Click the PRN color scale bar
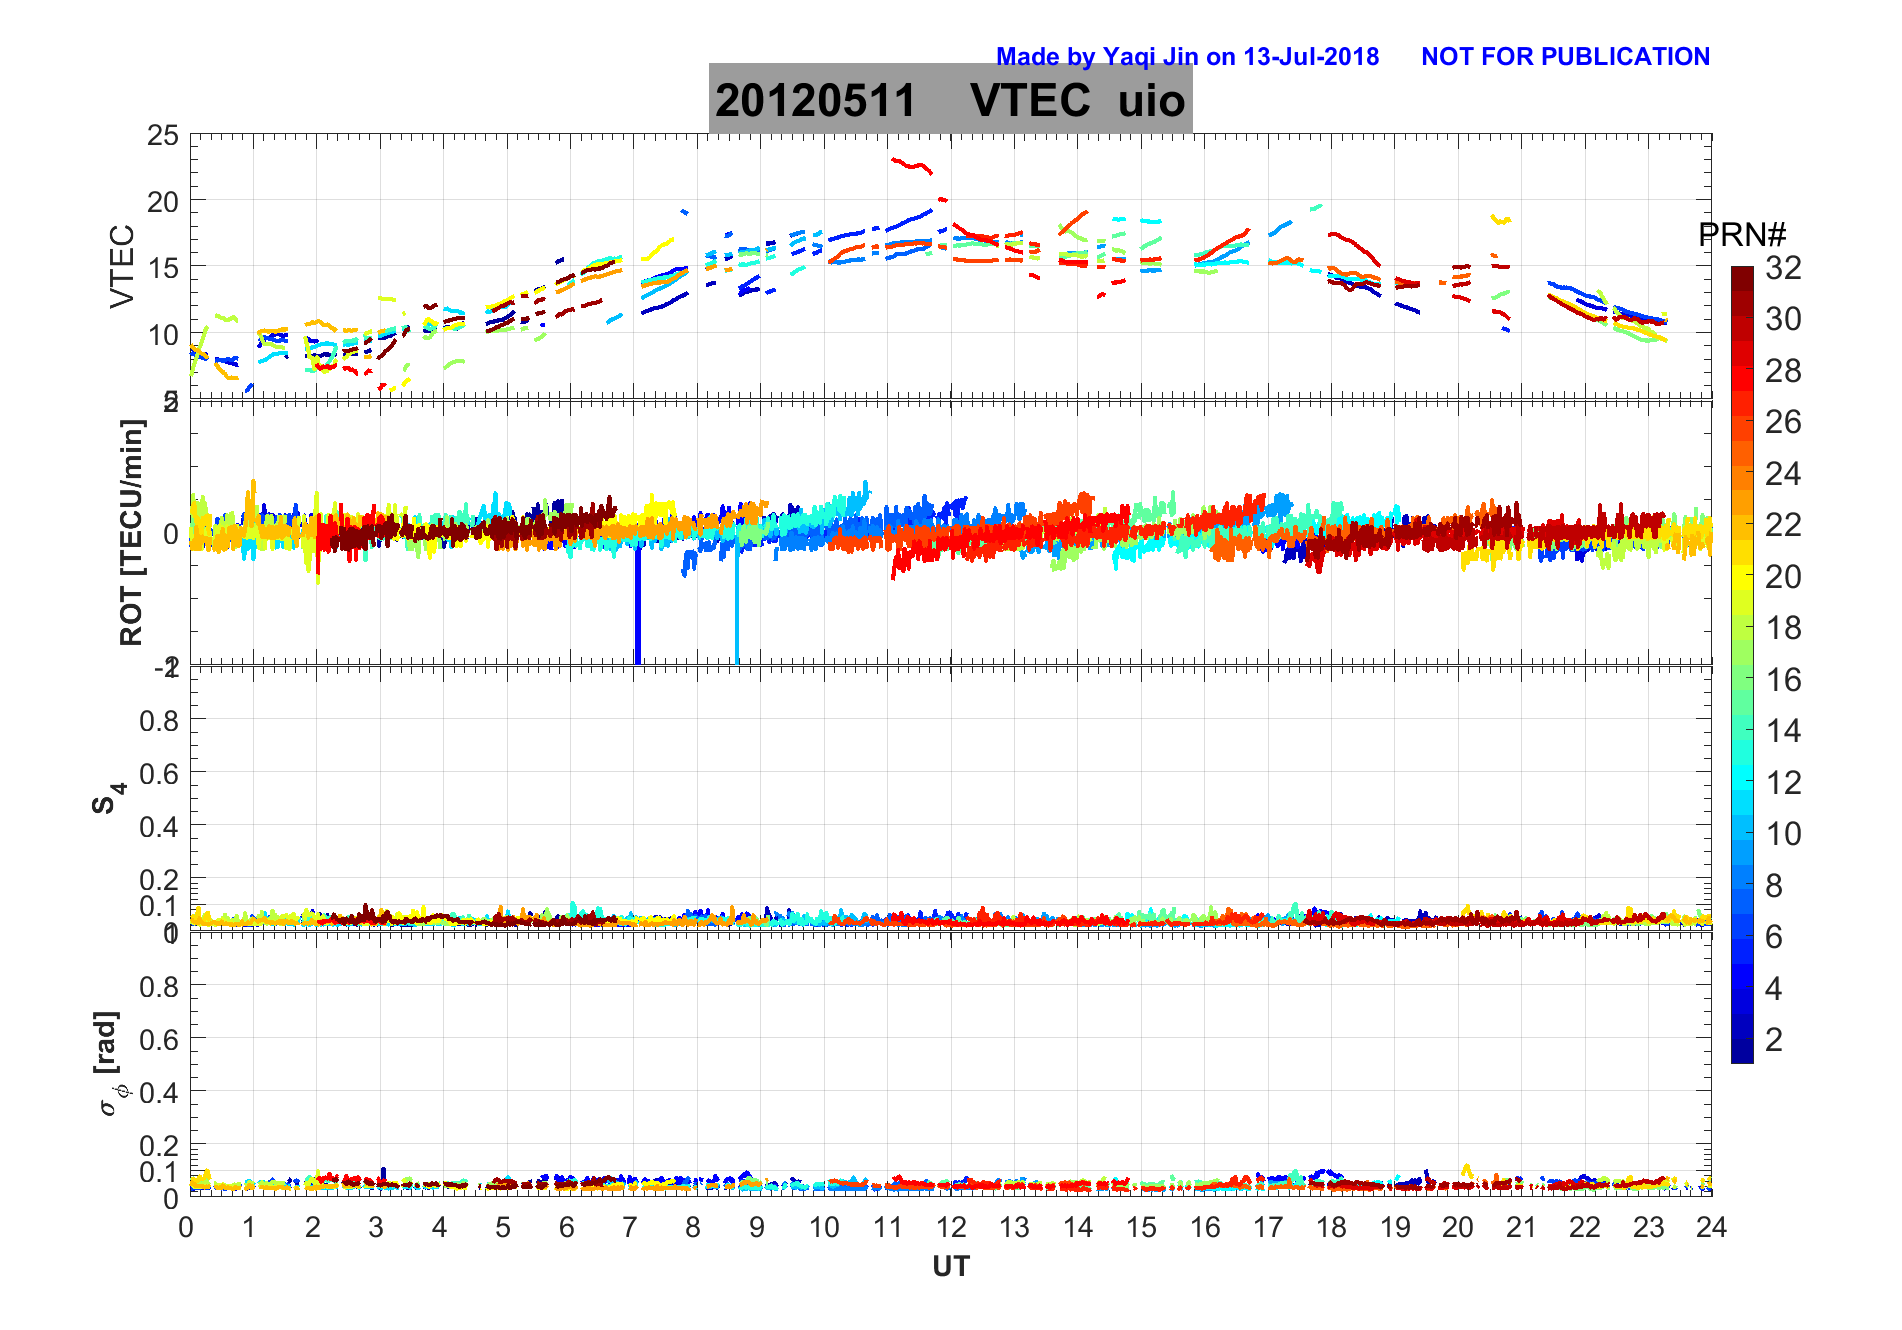 [1742, 664]
